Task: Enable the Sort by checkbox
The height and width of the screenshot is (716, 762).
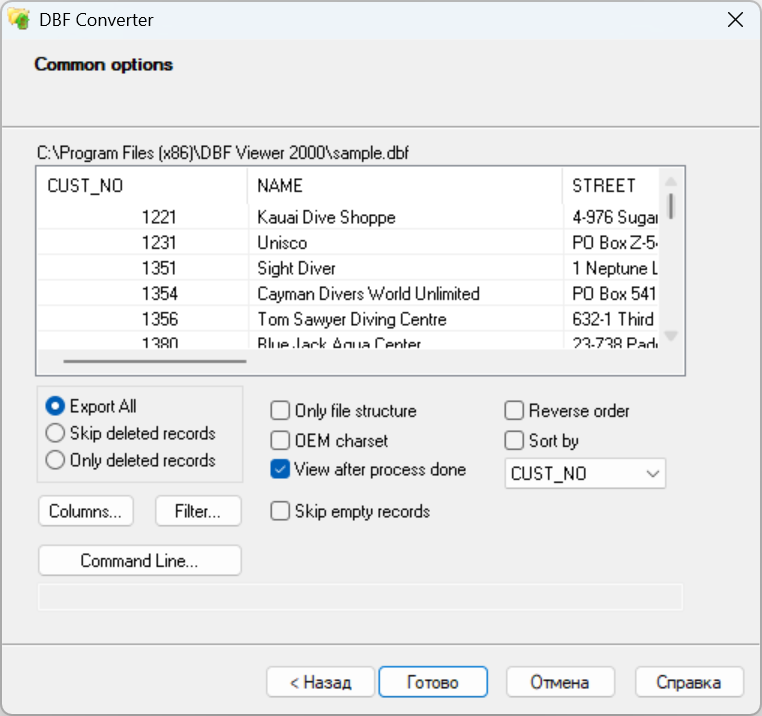Action: tap(515, 441)
